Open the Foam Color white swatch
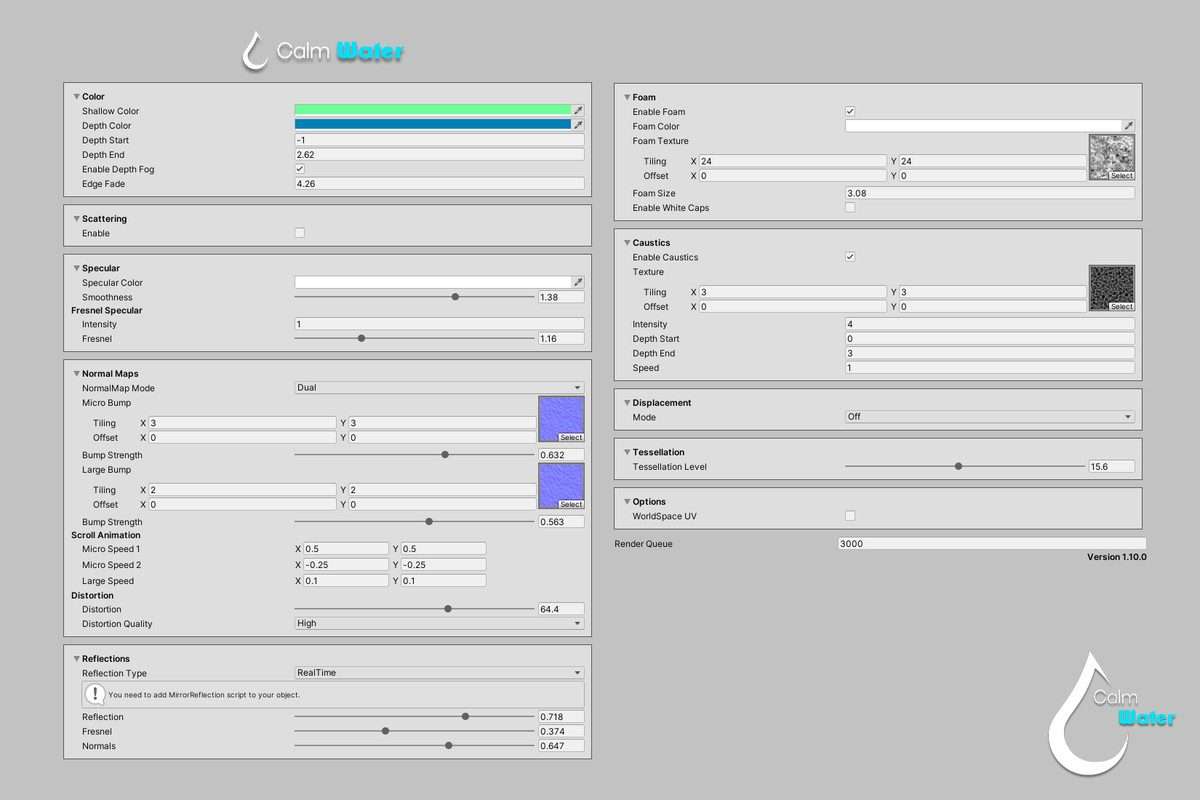Screen dimensions: 1200x800 coord(984,126)
